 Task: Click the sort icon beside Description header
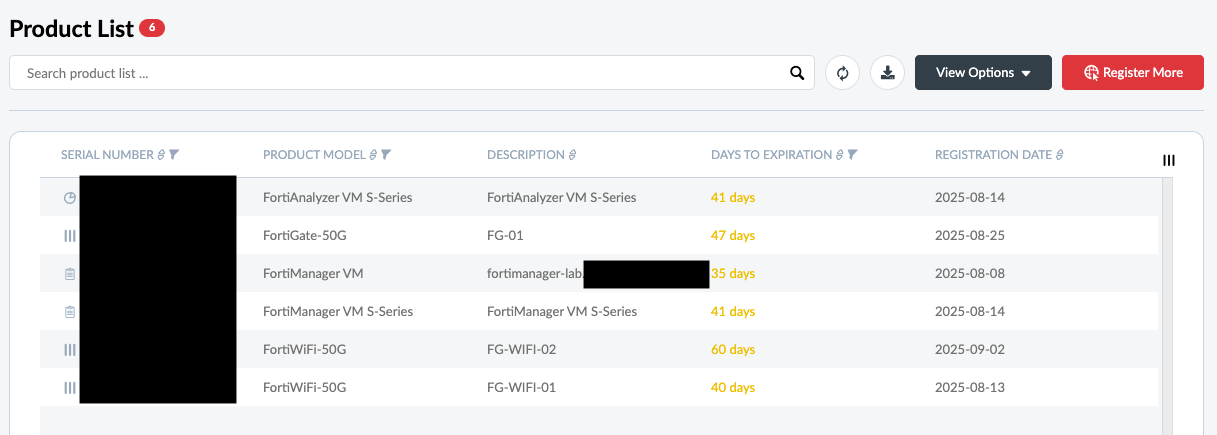click(x=572, y=155)
